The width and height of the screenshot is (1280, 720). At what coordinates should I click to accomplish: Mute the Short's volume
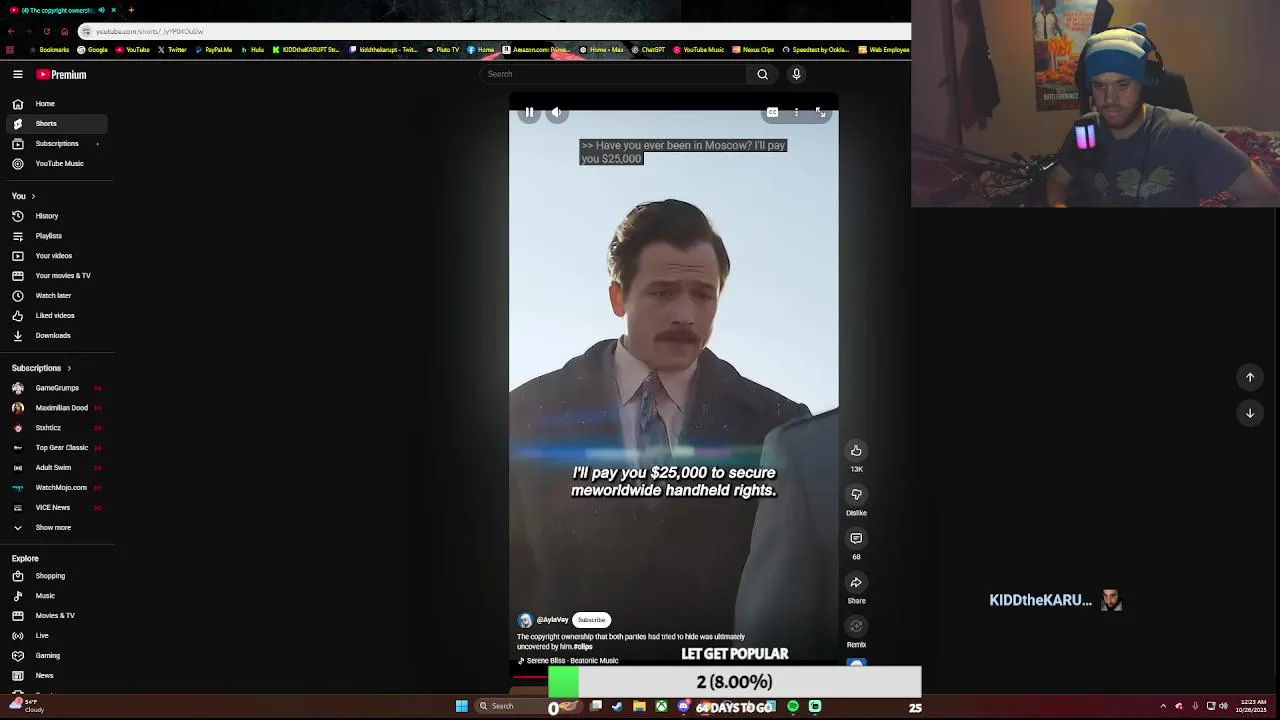point(556,113)
